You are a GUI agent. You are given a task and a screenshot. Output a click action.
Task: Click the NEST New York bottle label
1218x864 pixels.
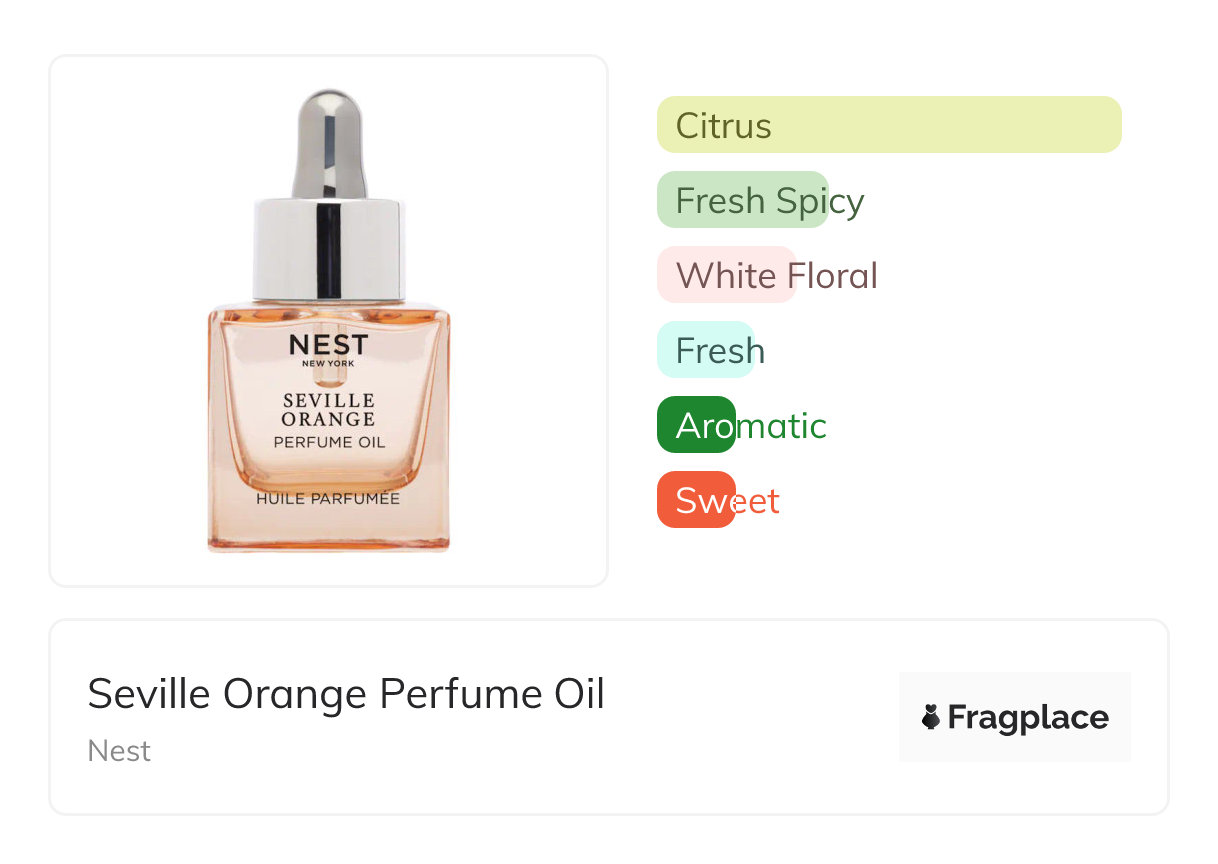[x=328, y=350]
